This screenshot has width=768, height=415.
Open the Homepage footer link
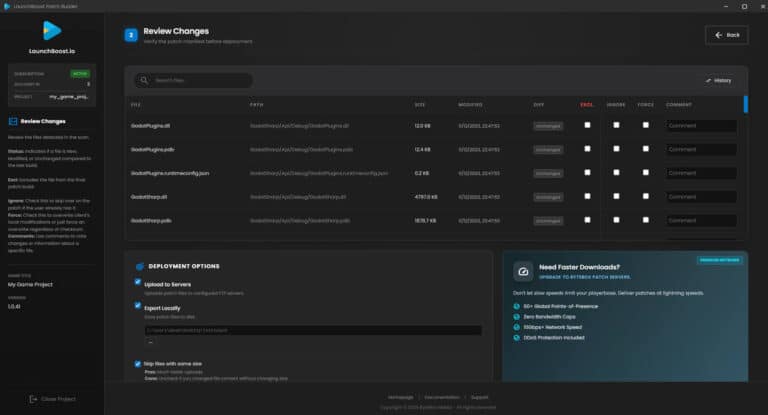(x=401, y=397)
